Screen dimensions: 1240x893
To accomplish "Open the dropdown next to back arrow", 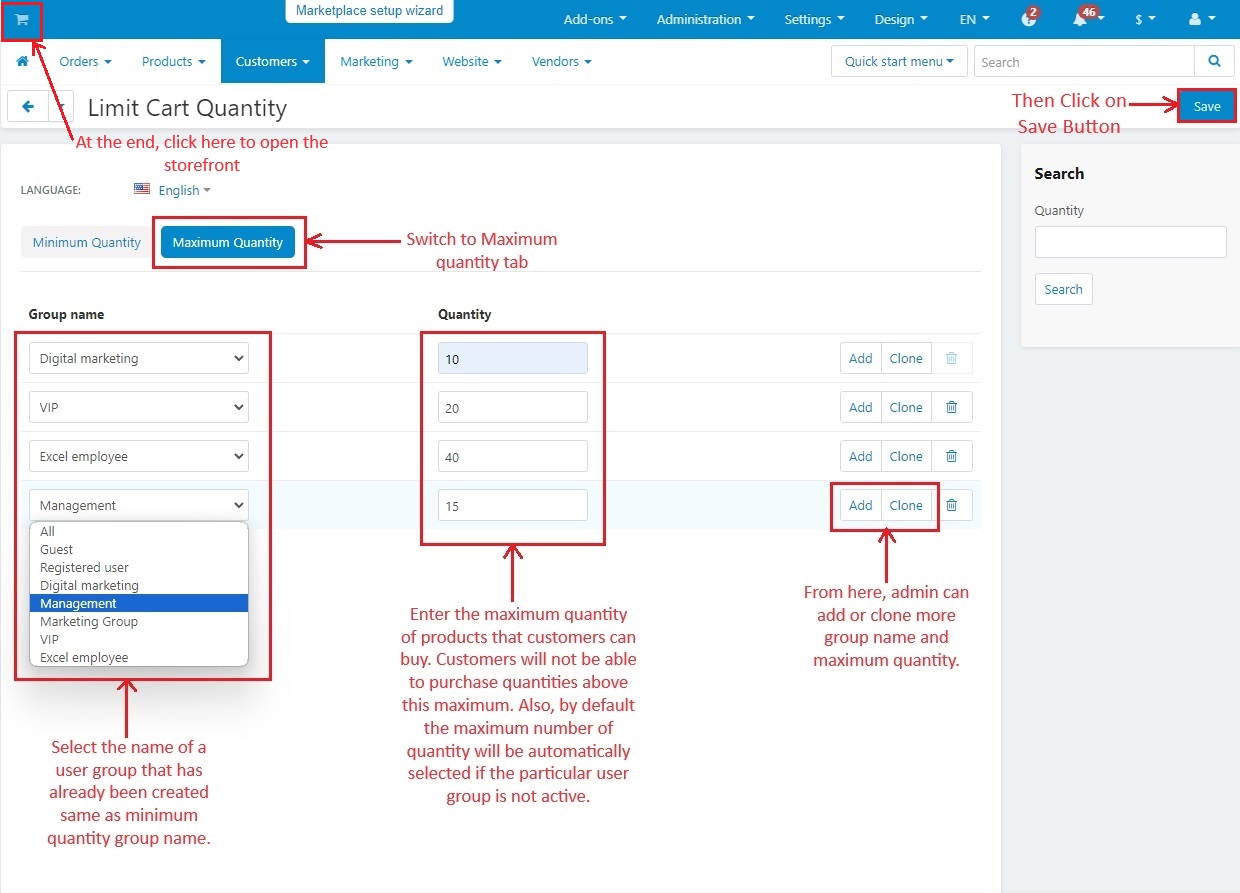I will click(x=61, y=106).
